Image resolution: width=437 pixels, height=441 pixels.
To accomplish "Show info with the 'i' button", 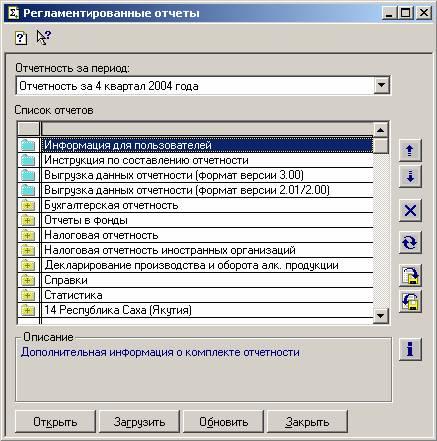I will (x=410, y=349).
